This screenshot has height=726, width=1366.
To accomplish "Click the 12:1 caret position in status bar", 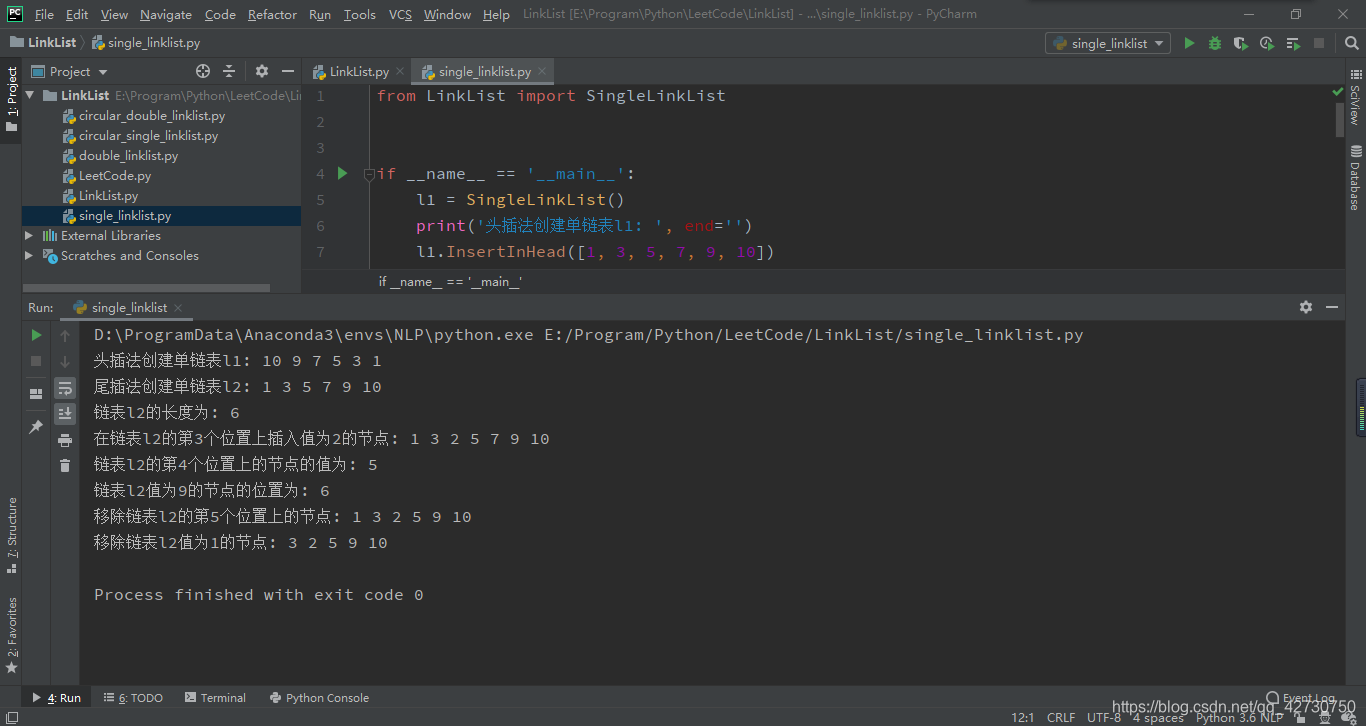I will (1023, 717).
